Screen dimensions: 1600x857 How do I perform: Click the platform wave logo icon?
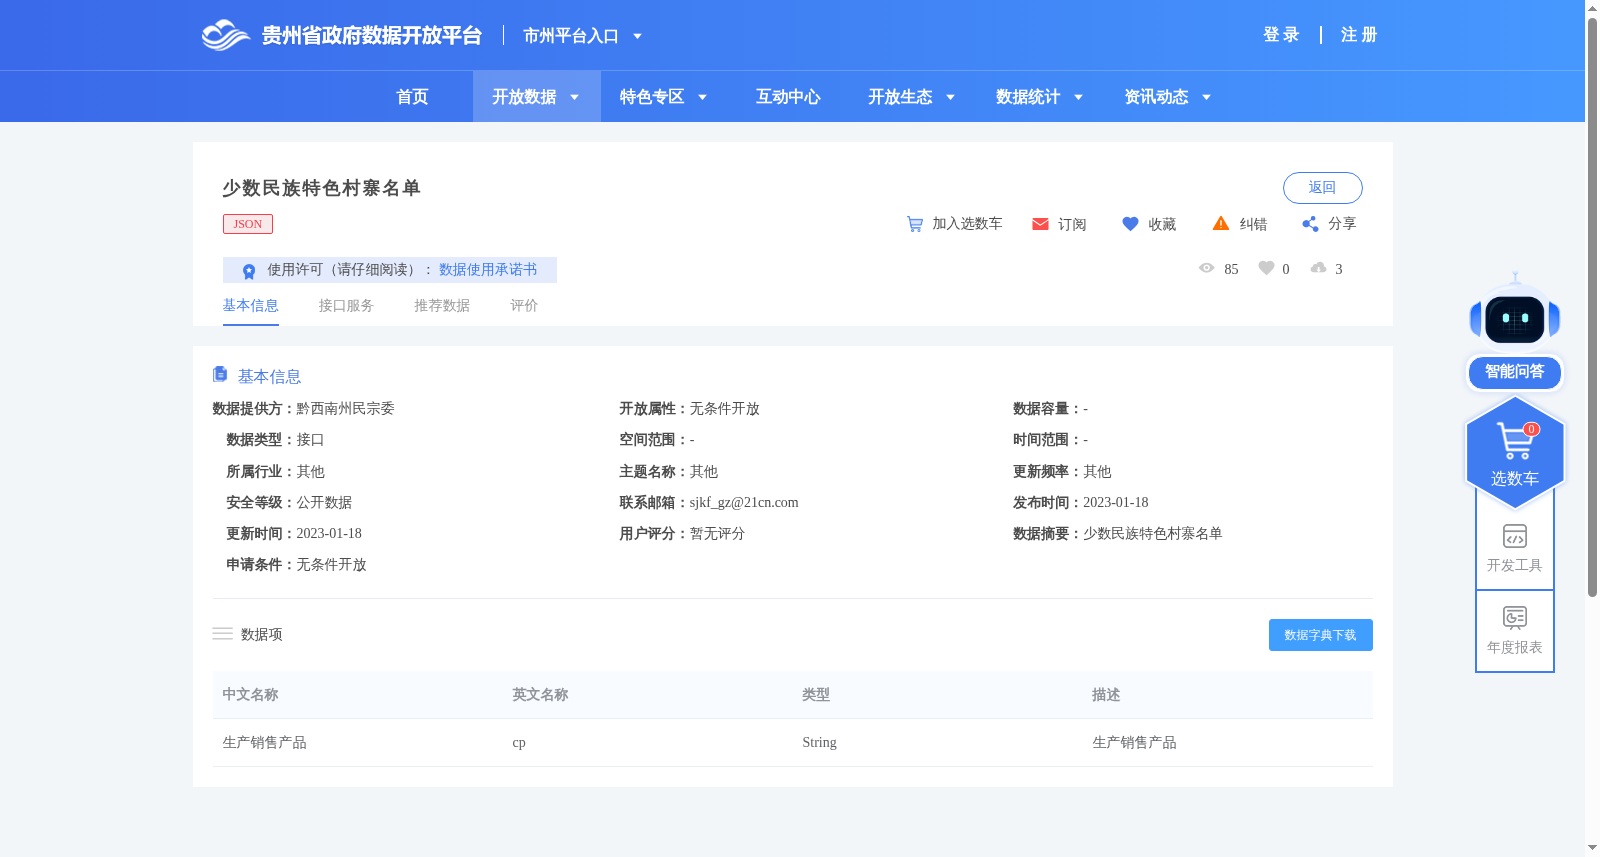click(x=226, y=35)
